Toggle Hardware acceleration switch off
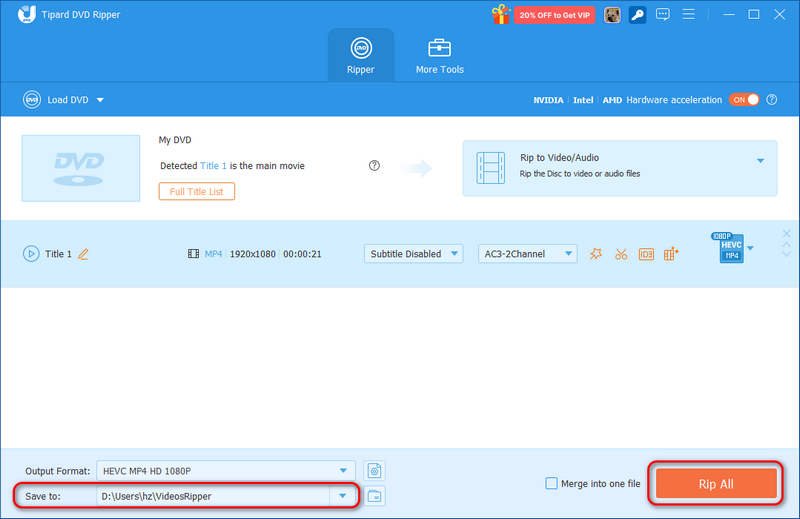The width and height of the screenshot is (800, 519). click(x=744, y=100)
